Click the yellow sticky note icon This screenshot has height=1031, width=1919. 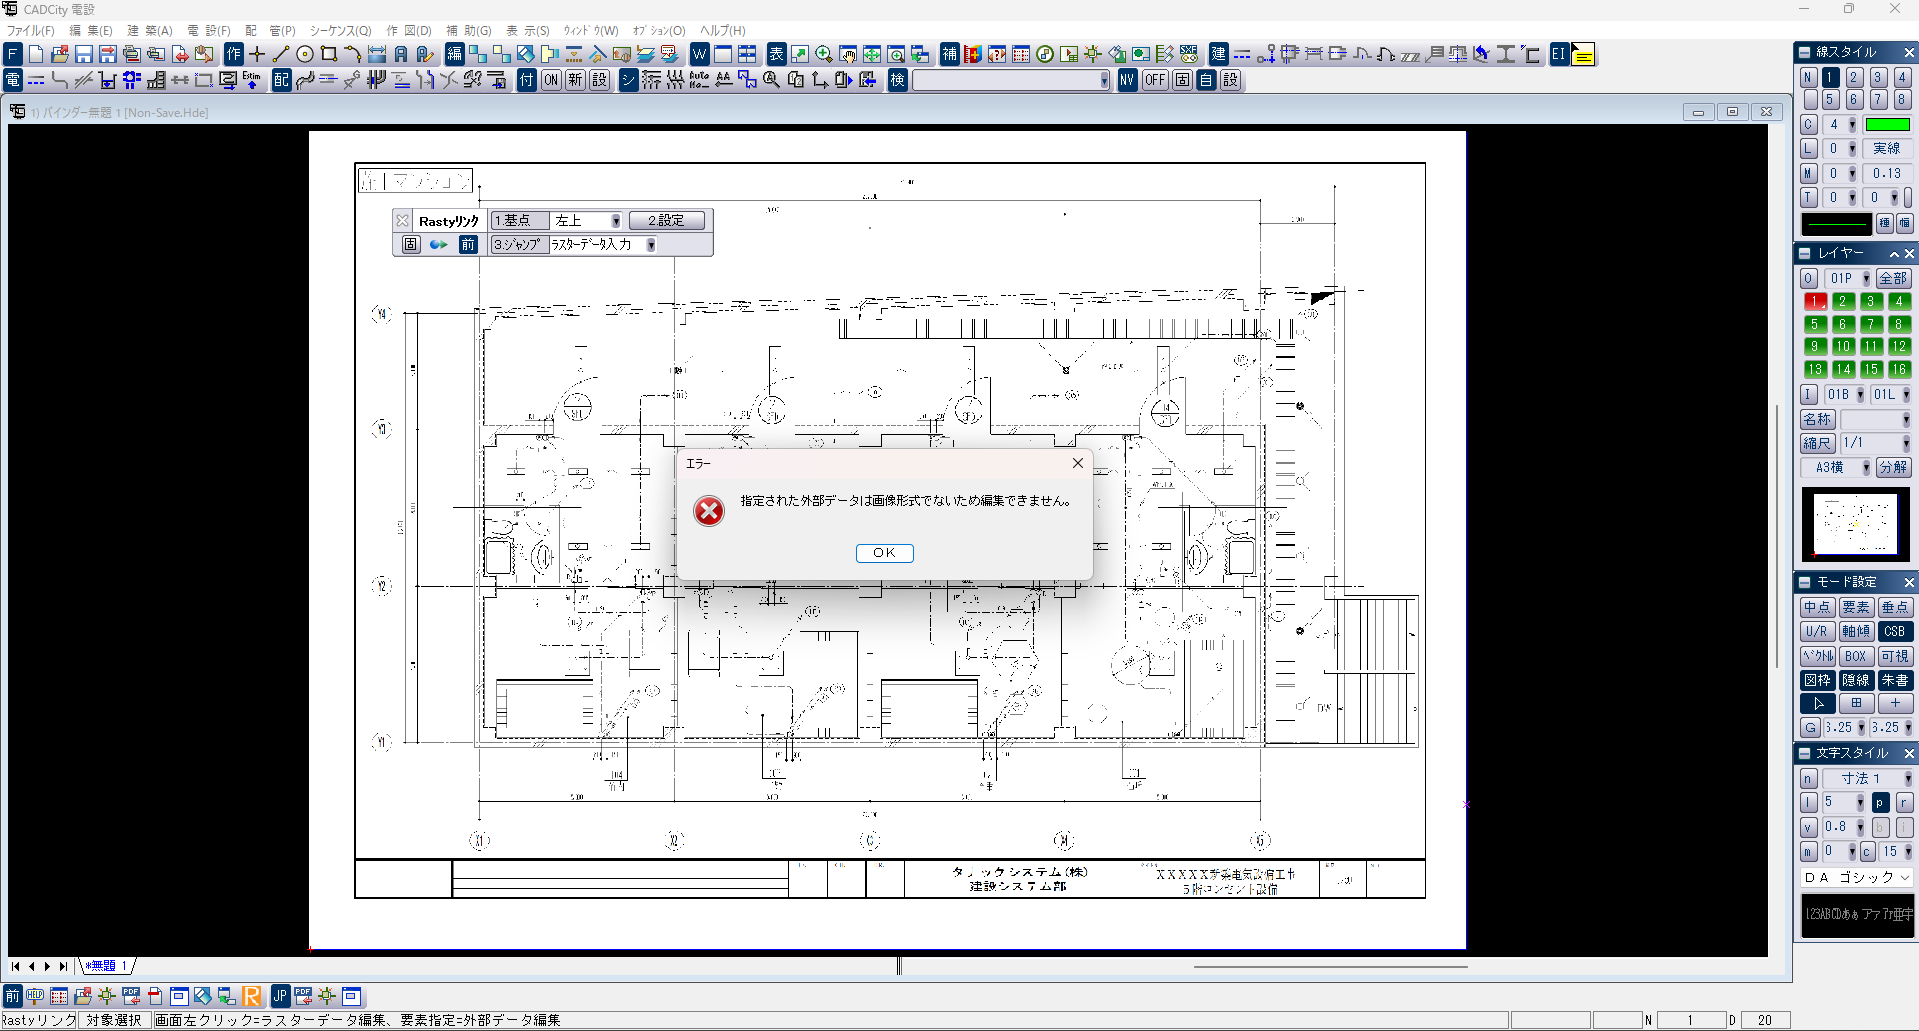tap(1583, 55)
